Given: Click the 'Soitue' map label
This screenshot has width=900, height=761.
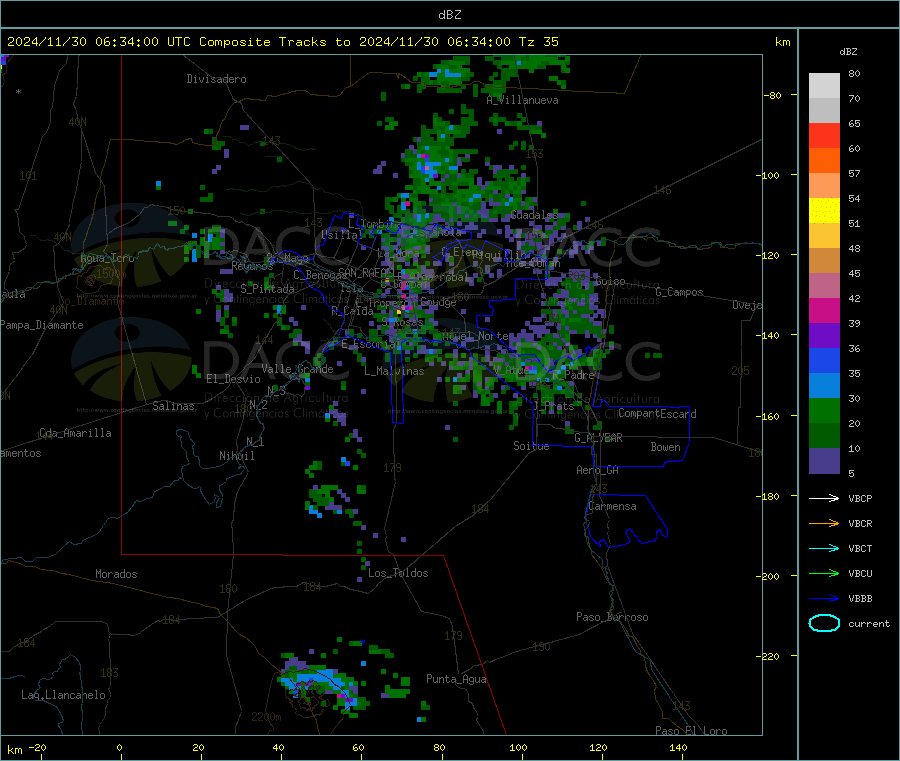Looking at the screenshot, I should point(531,446).
